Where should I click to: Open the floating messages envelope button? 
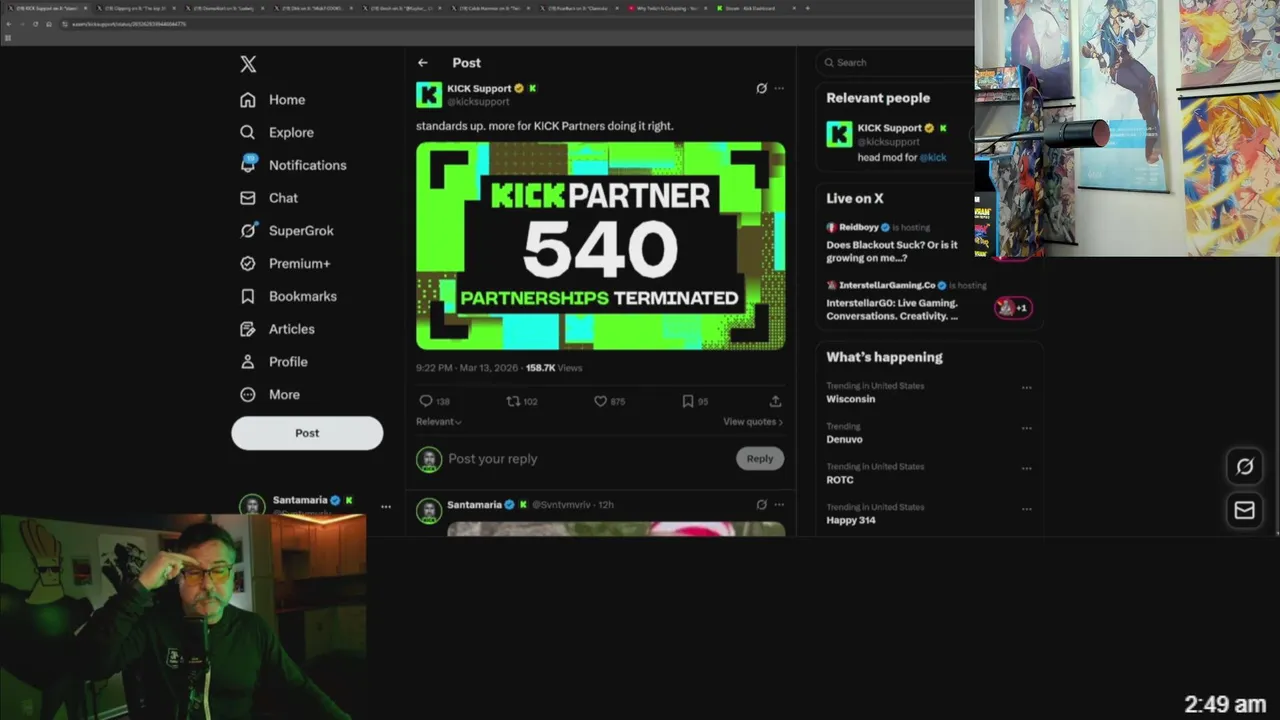tap(1244, 510)
